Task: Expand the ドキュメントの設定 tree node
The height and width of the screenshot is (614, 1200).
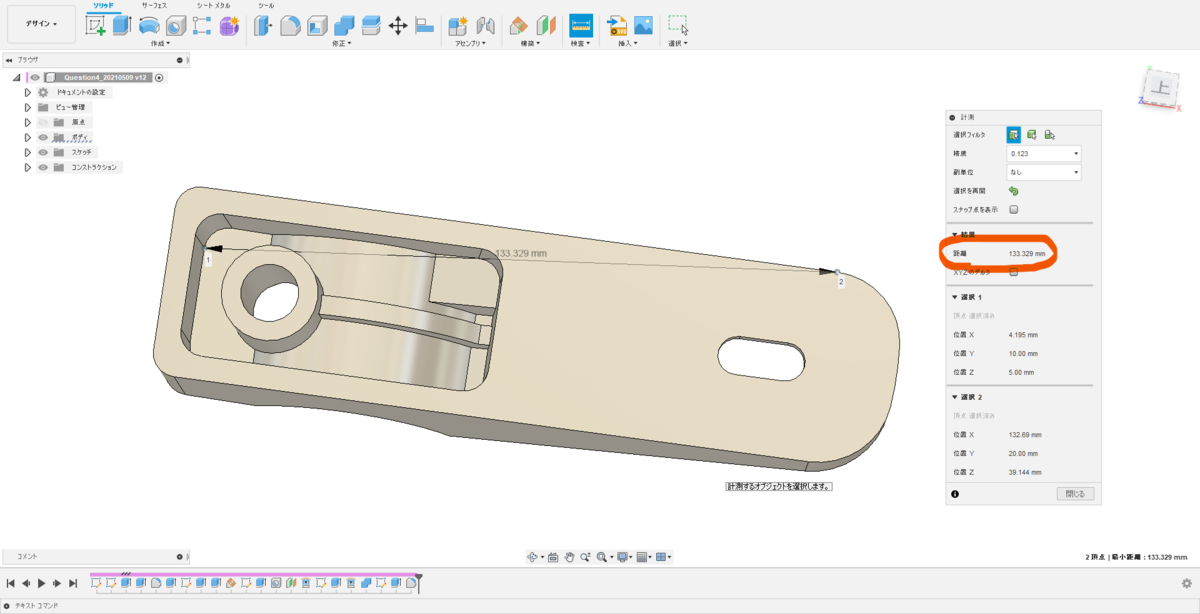Action: (x=28, y=92)
